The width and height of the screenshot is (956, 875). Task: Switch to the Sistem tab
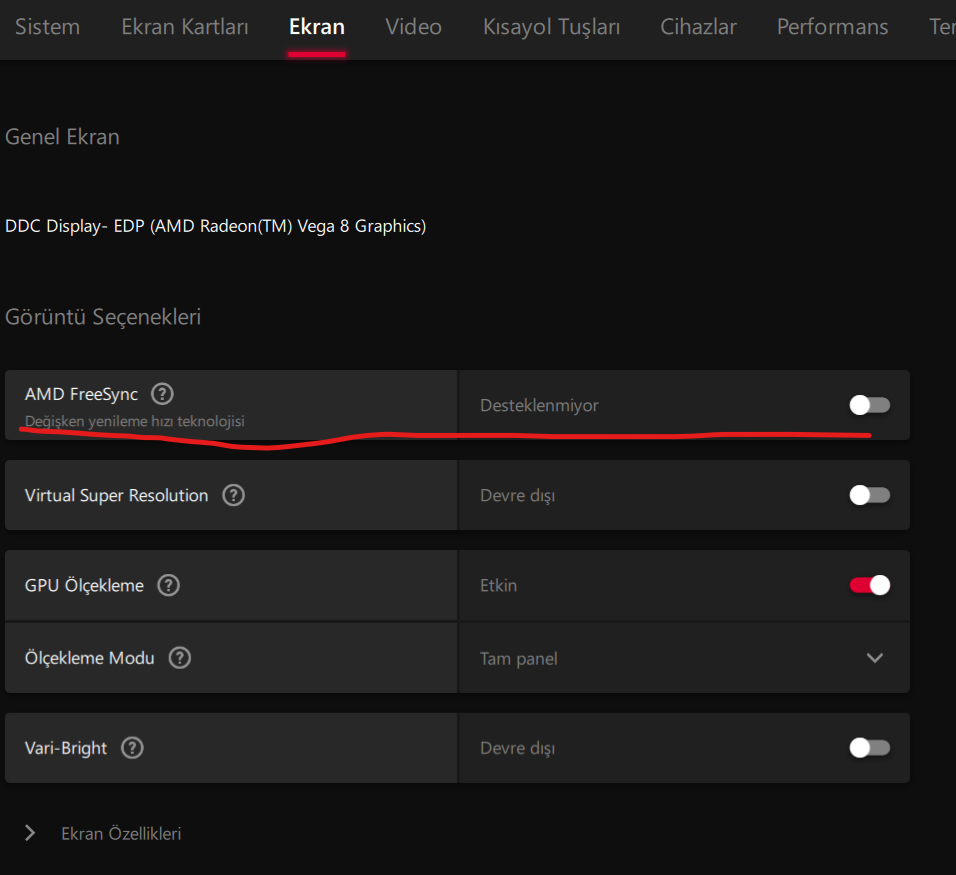tap(48, 27)
